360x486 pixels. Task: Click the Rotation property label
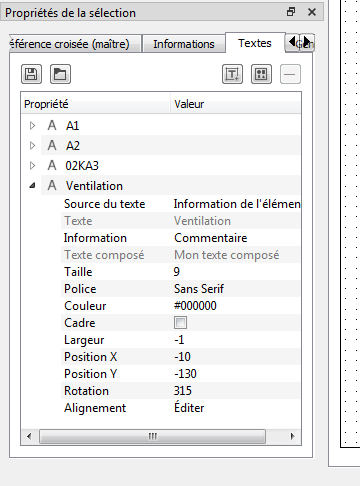[x=87, y=391]
